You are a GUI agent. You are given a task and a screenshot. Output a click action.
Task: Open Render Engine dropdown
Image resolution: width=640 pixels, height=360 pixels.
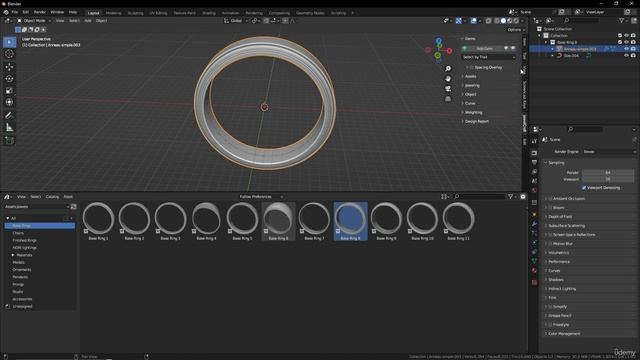click(609, 152)
